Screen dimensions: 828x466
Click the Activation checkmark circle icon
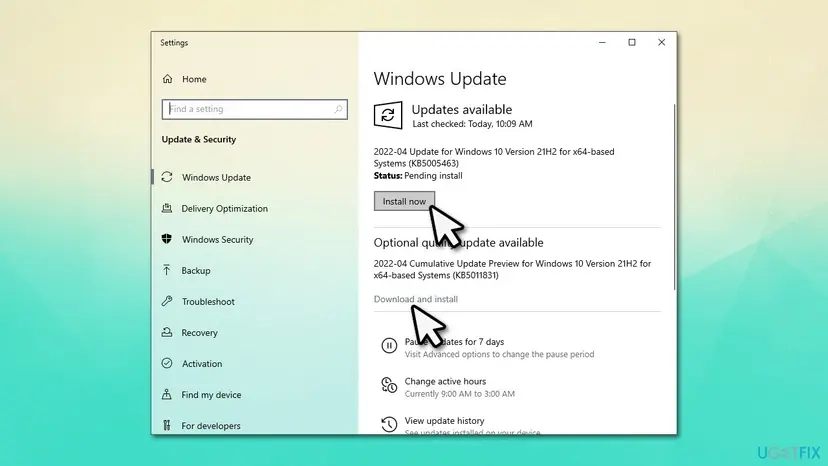[167, 363]
